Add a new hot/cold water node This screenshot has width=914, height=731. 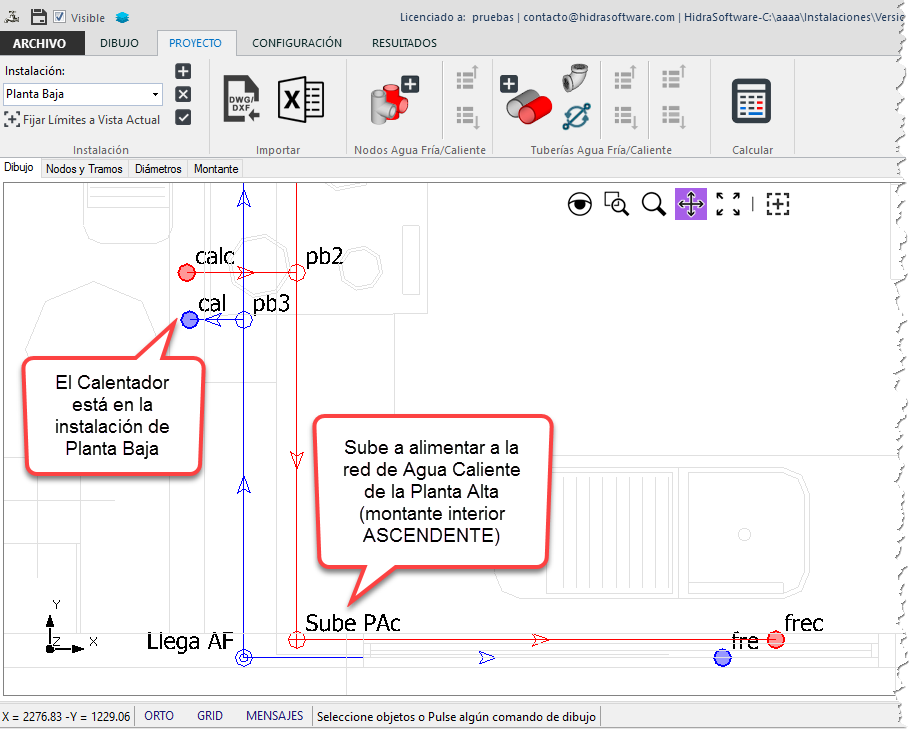click(394, 99)
